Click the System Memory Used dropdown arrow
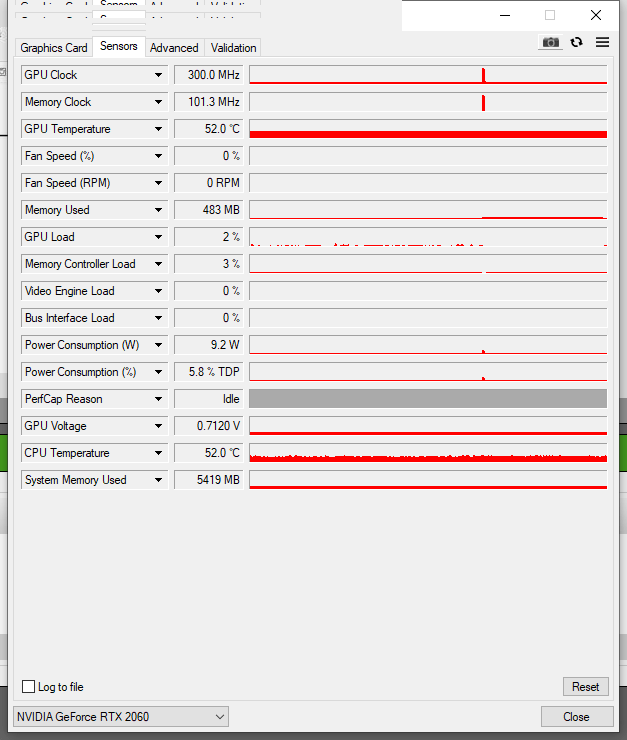627x740 pixels. (158, 480)
